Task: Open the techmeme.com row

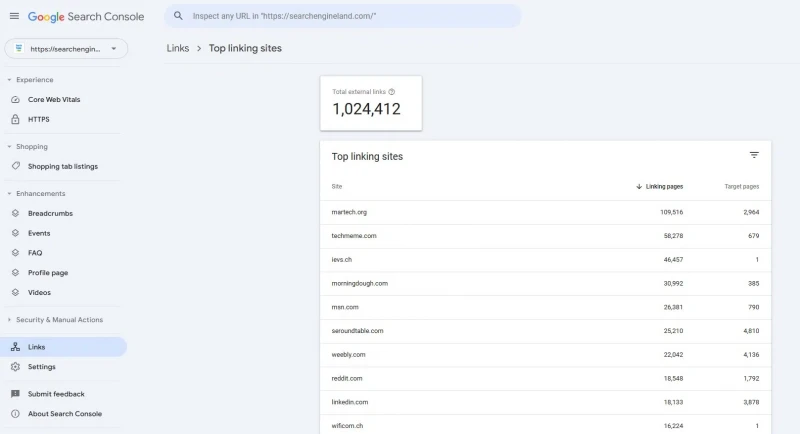Action: point(545,236)
